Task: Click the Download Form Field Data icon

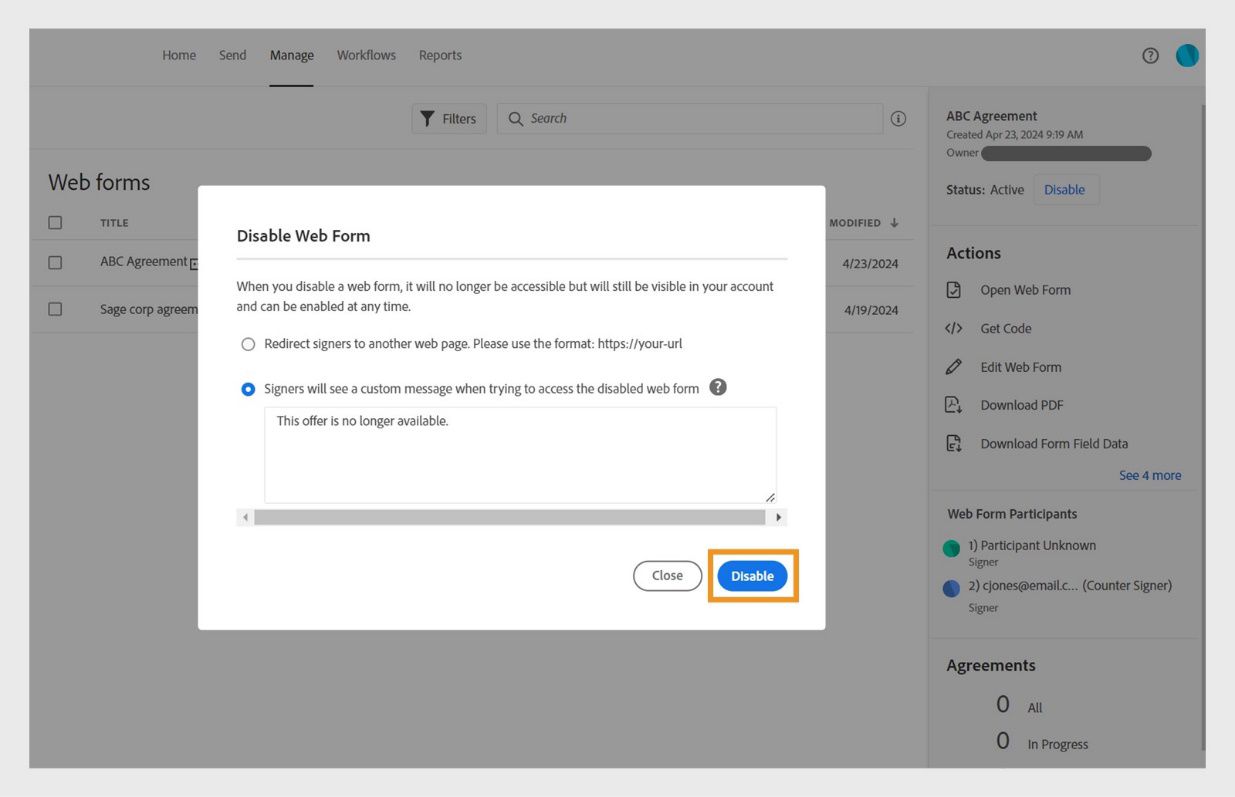Action: [x=954, y=444]
